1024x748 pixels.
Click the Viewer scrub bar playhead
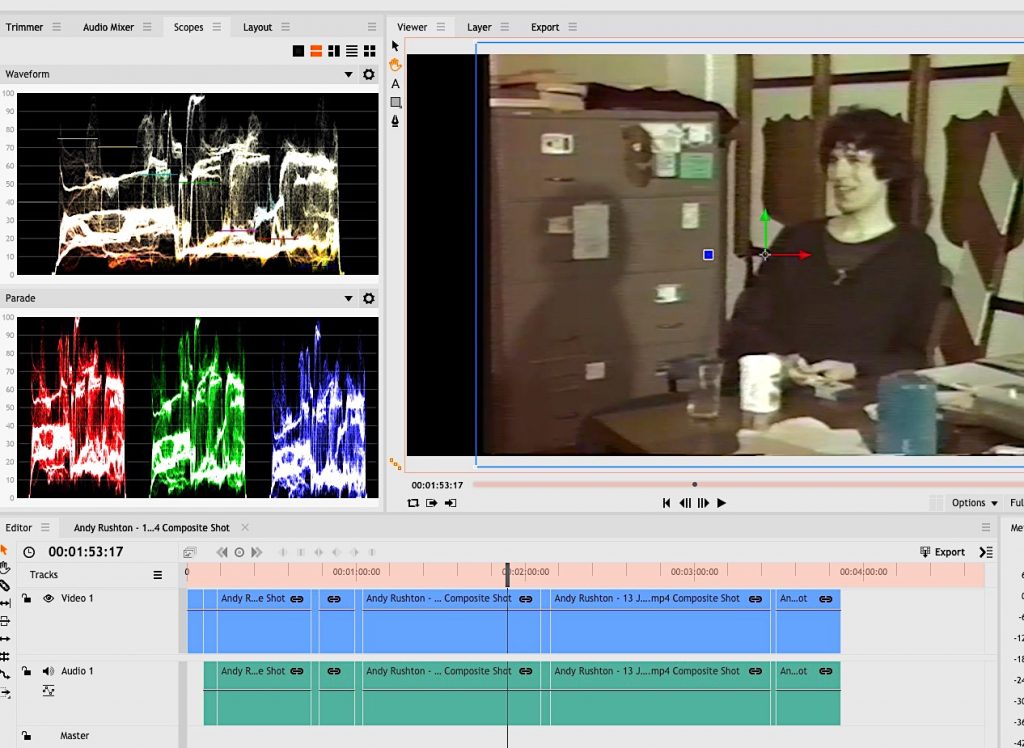694,484
